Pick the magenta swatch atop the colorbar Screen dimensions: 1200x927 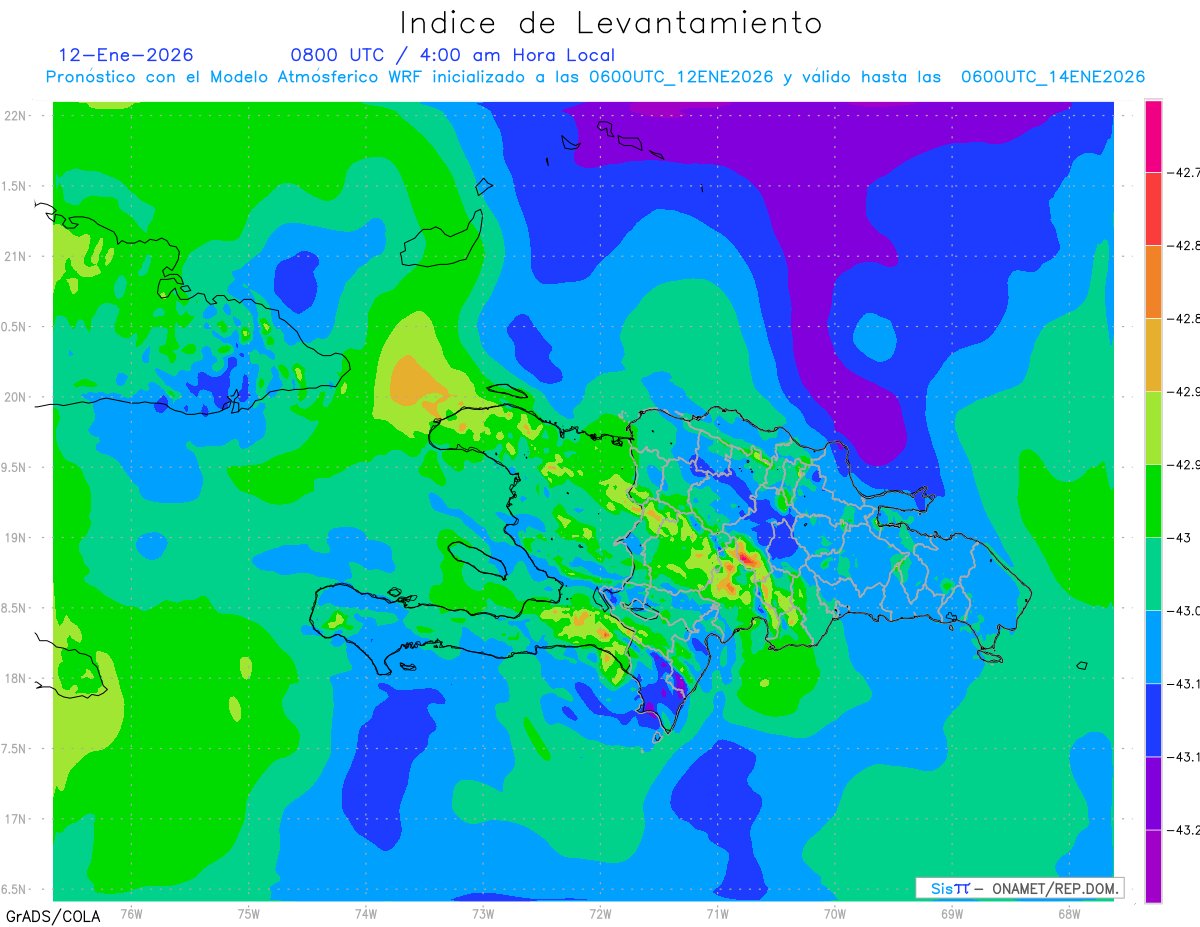[x=1153, y=136]
